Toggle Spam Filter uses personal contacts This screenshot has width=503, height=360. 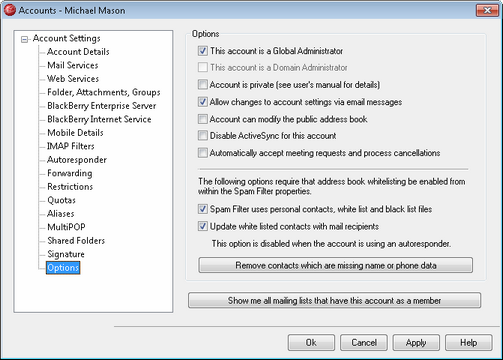pos(203,209)
